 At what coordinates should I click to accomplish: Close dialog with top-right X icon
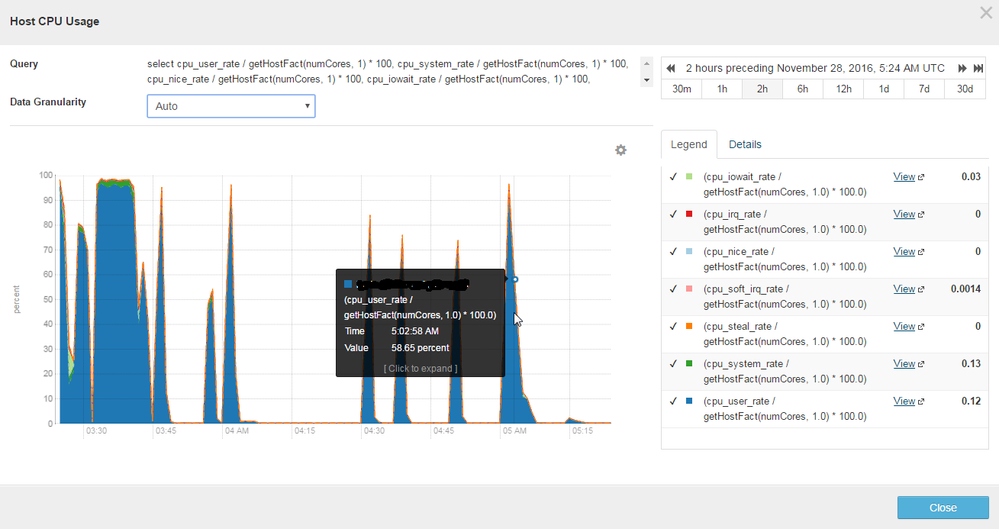[x=985, y=13]
